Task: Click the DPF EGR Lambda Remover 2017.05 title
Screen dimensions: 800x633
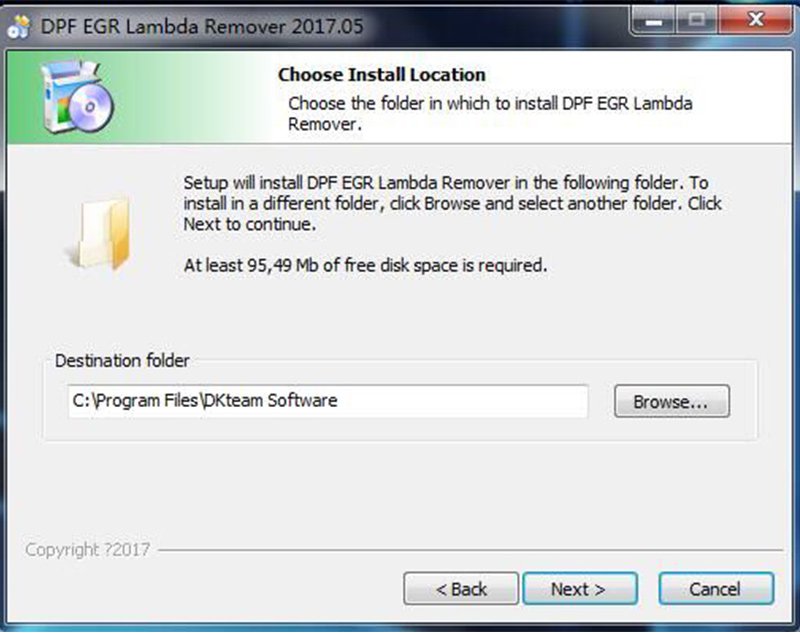Action: tap(202, 27)
